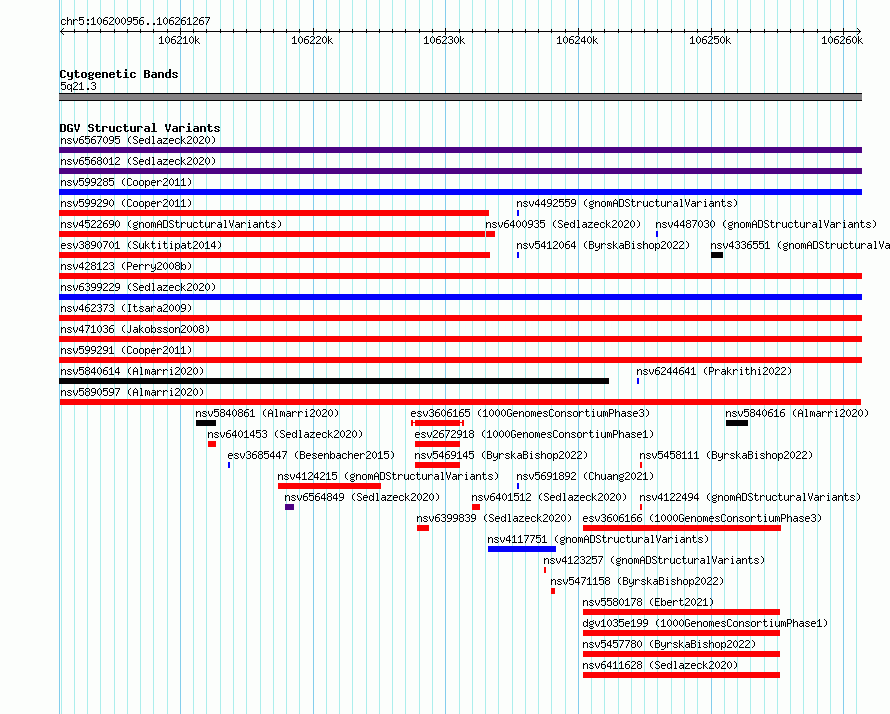Click nsv5469145 (ByrskaBishop2022) label
The image size is (890, 714).
point(501,455)
